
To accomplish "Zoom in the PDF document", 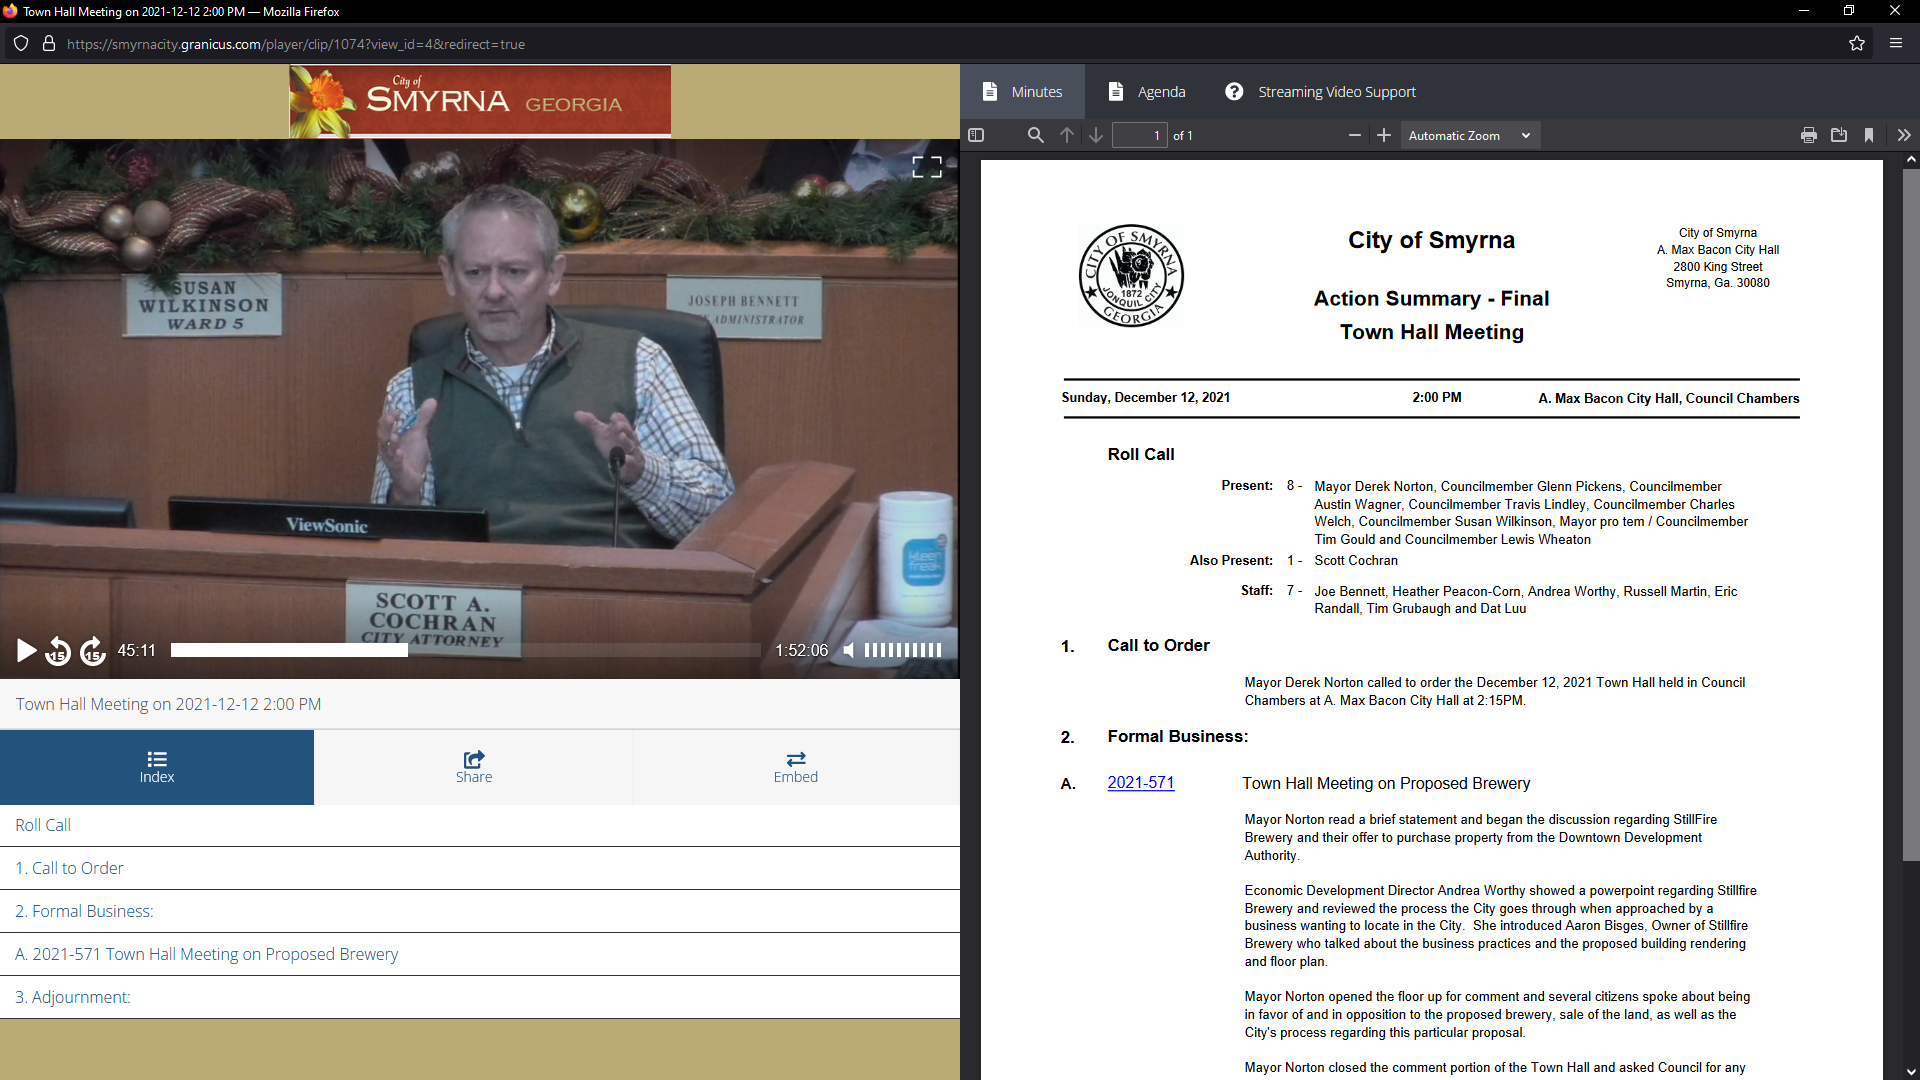I will (1384, 136).
